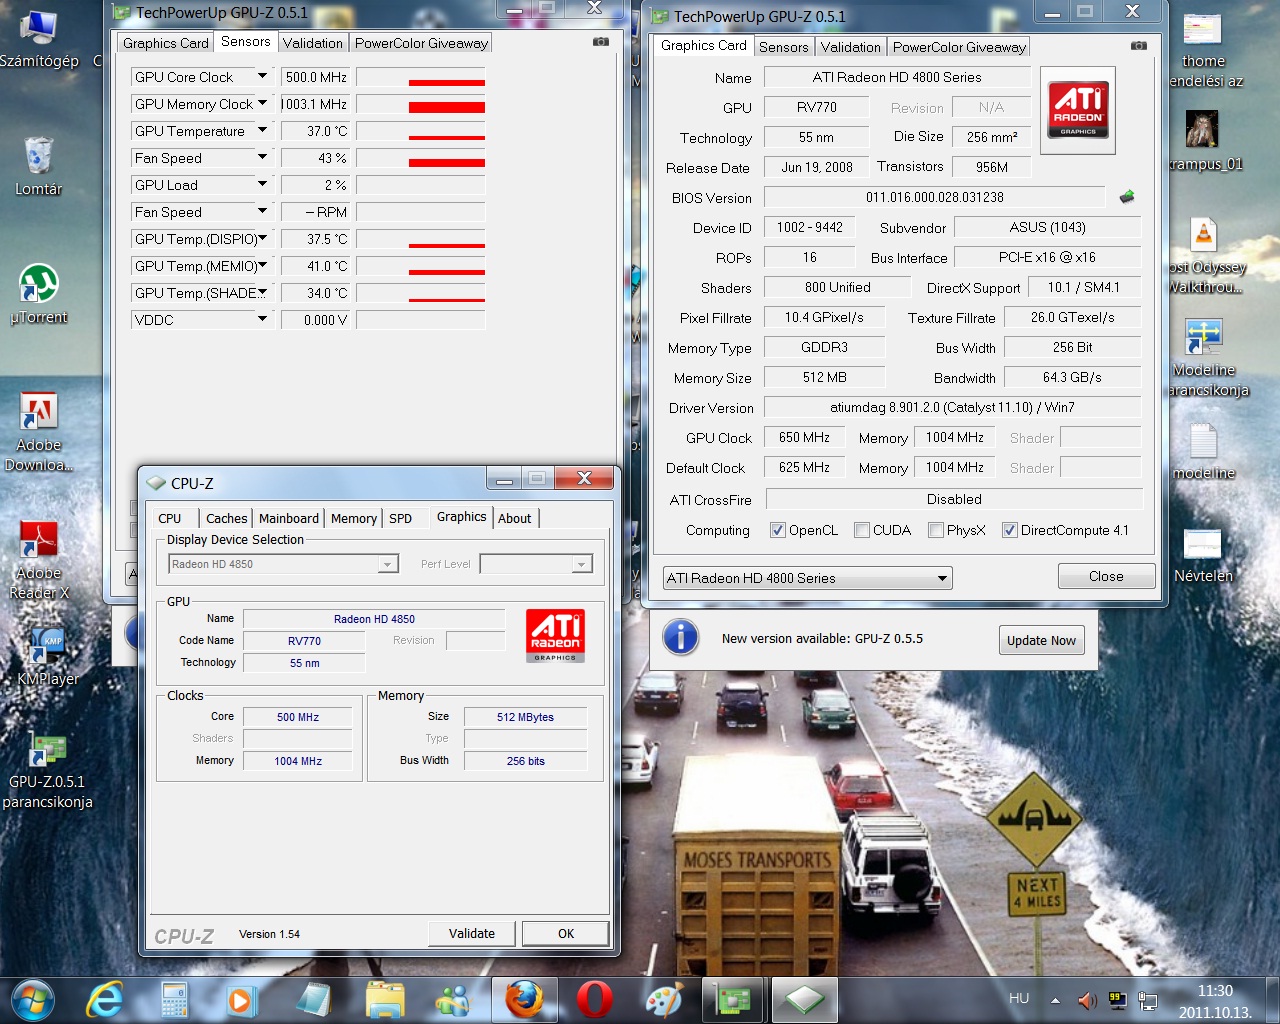Toggle the DirectCompute 4.1 checkbox

point(1010,530)
